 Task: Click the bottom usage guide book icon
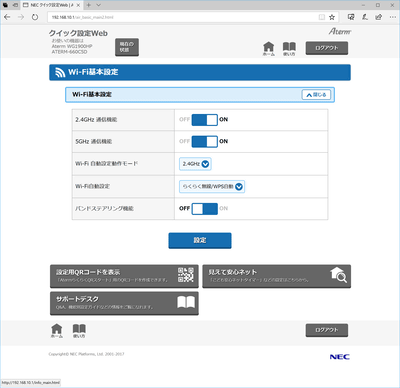79,331
